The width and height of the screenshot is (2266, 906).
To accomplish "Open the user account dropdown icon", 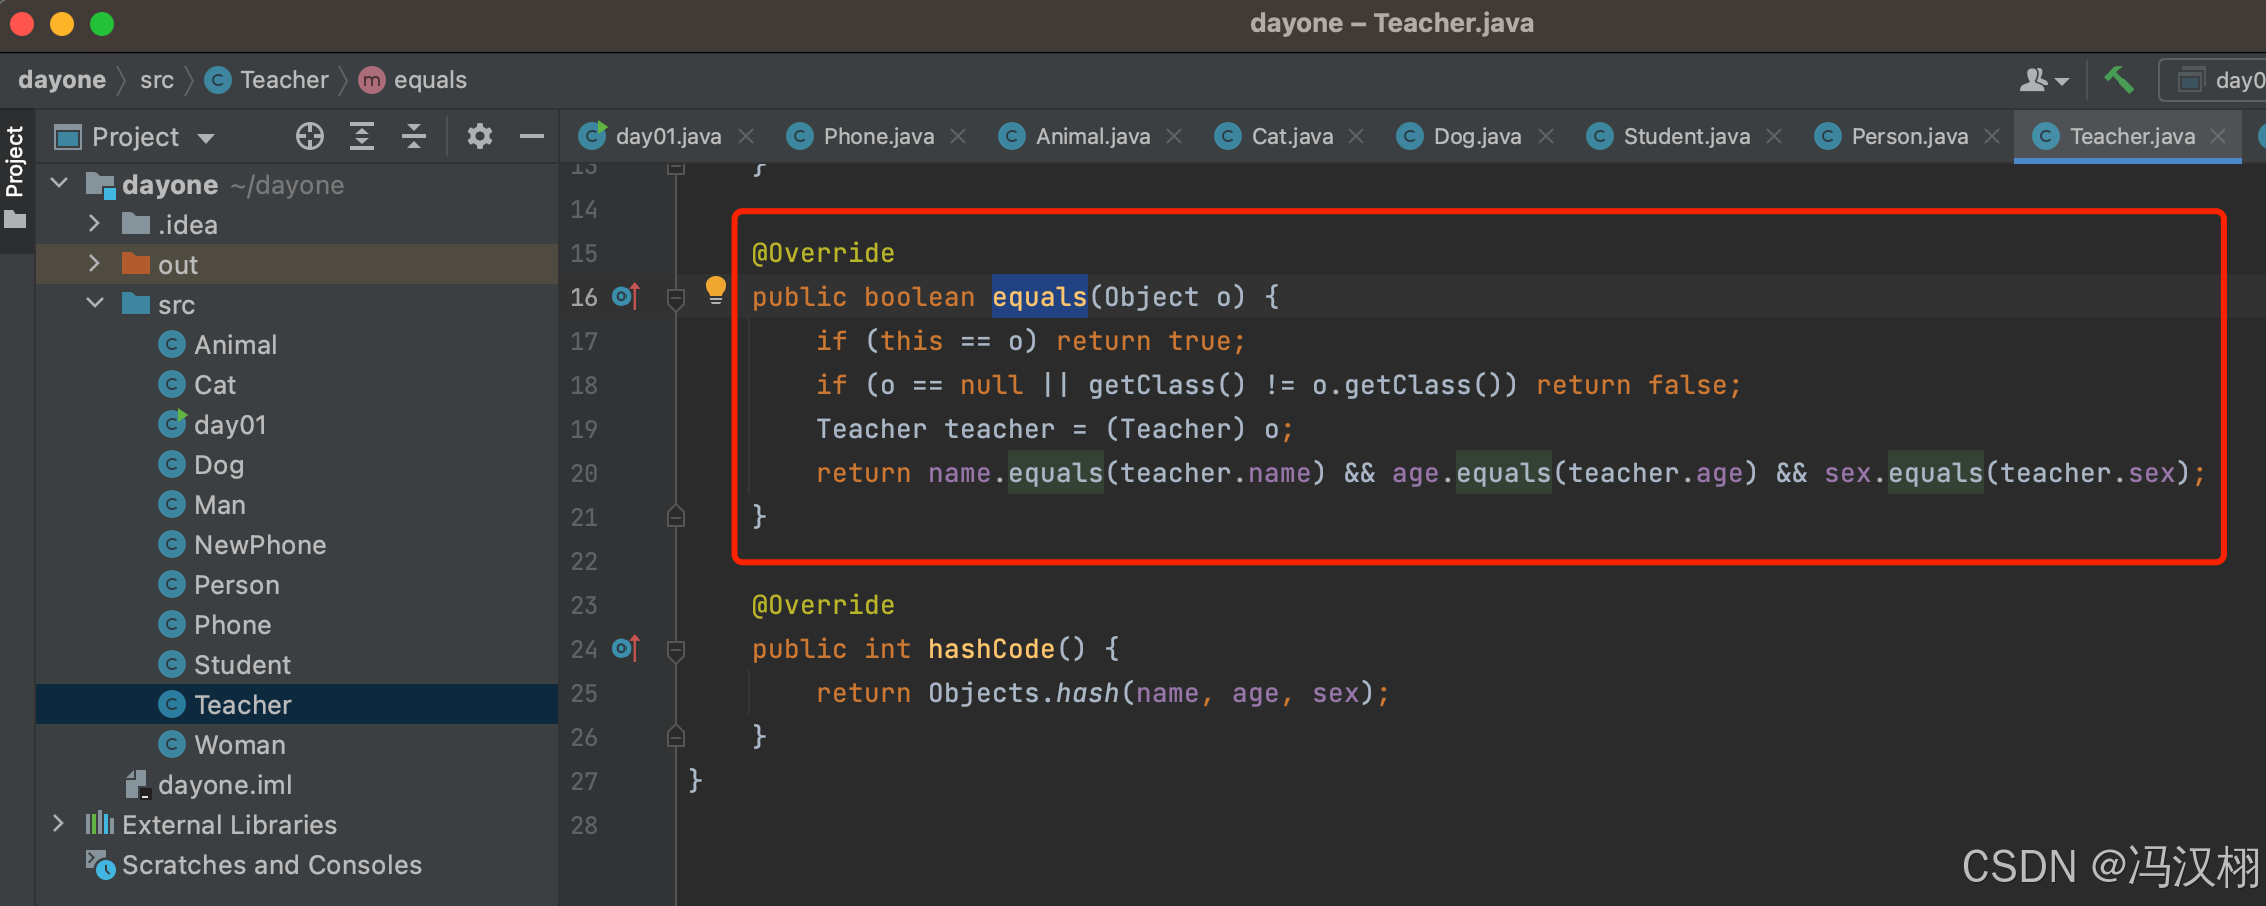I will tap(2043, 80).
